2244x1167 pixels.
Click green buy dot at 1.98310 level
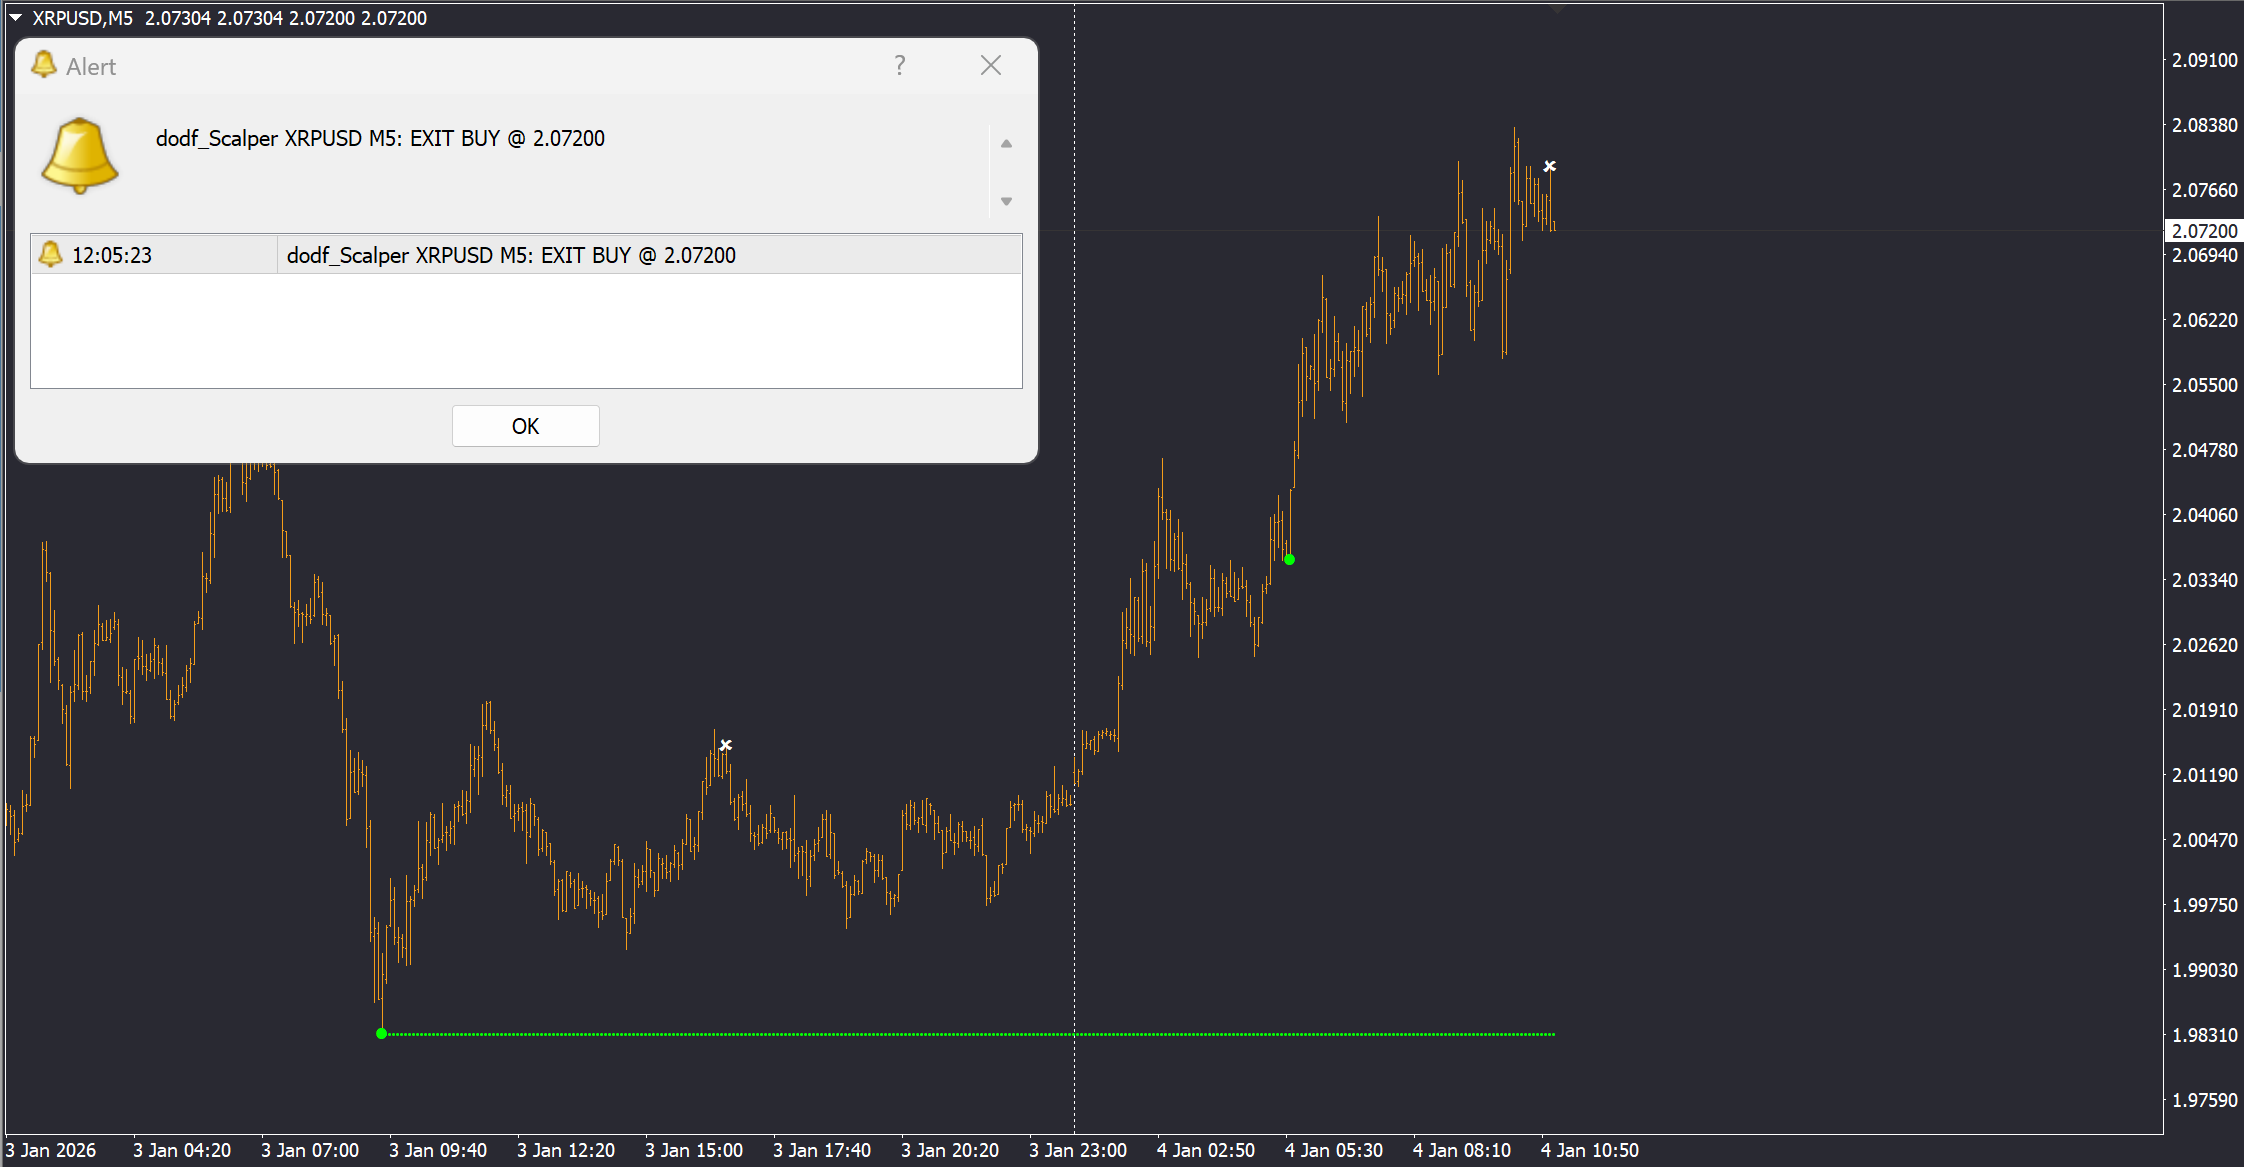[381, 1033]
